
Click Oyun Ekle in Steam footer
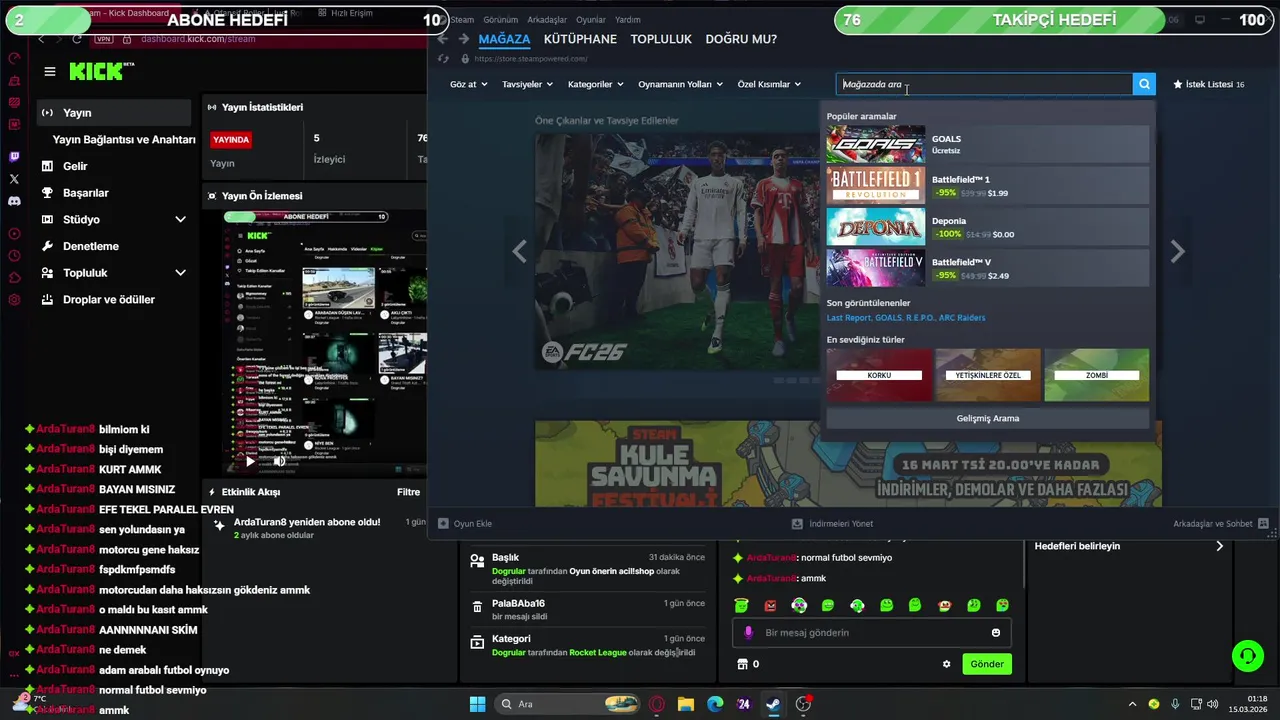[x=465, y=524]
